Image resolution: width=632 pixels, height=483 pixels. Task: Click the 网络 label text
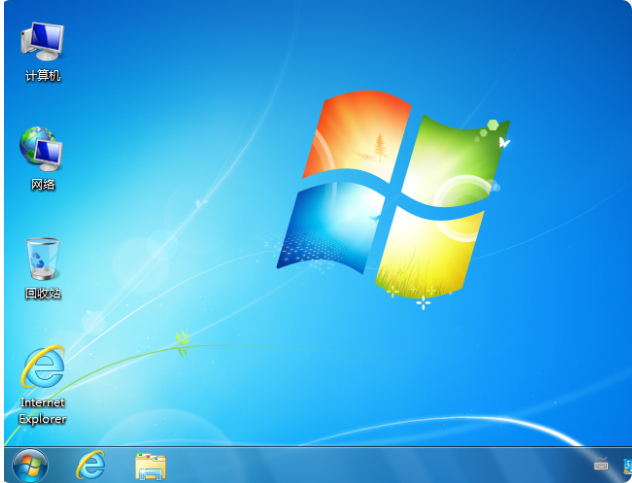[42, 185]
